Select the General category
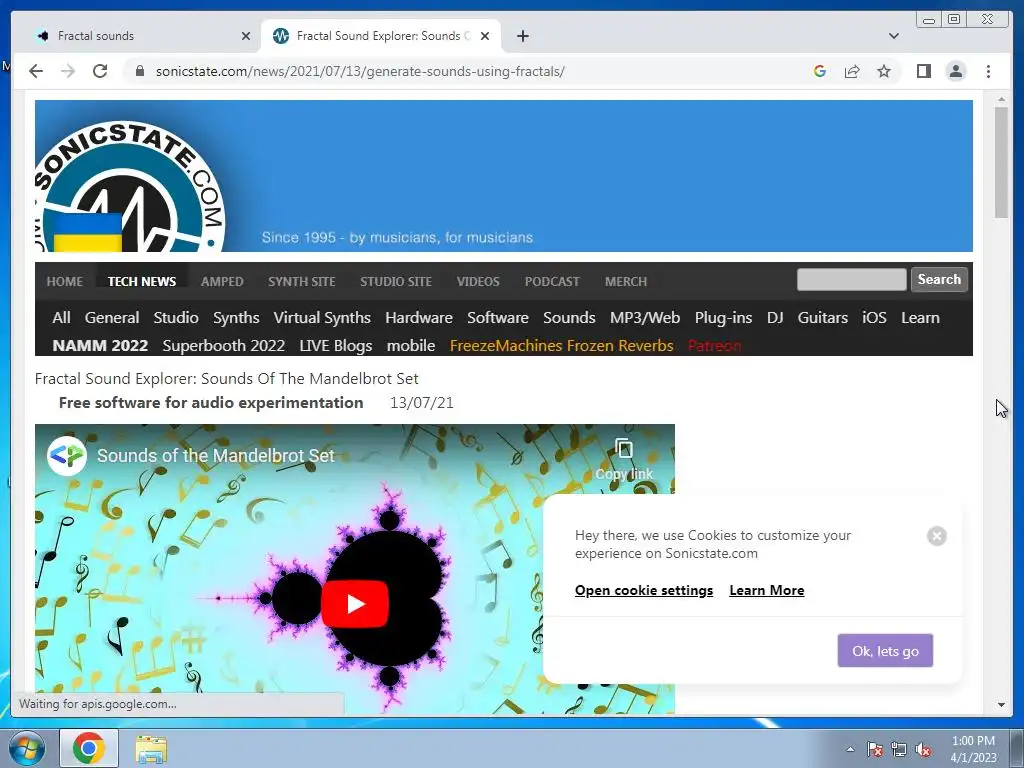The height and width of the screenshot is (768, 1024). tap(112, 317)
